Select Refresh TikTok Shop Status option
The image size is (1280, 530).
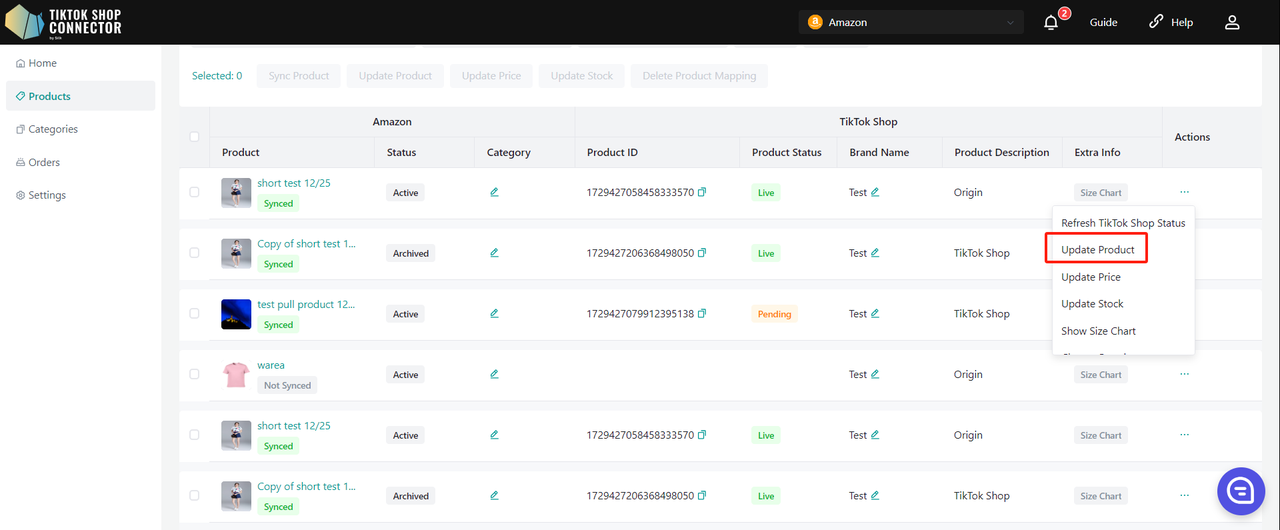1123,223
